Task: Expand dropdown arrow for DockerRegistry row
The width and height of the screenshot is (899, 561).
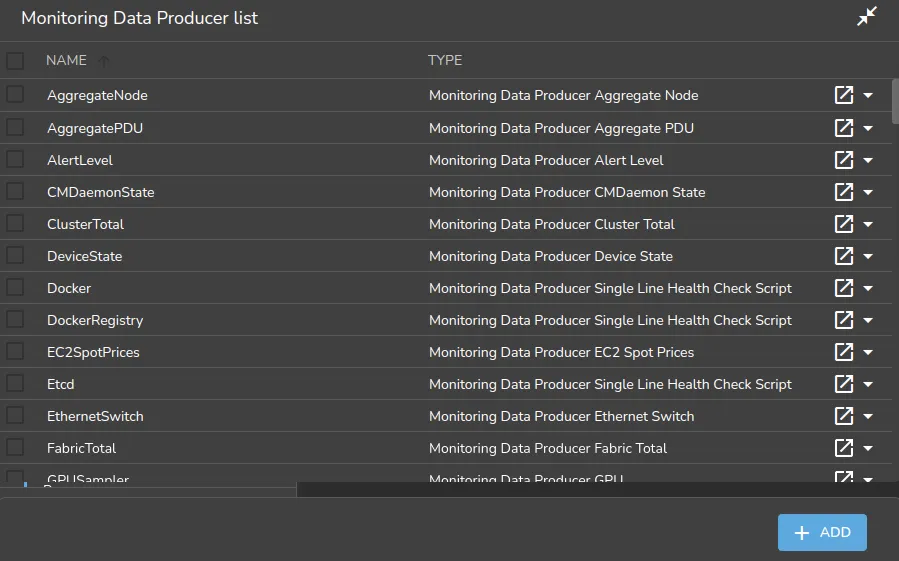Action: [868, 321]
